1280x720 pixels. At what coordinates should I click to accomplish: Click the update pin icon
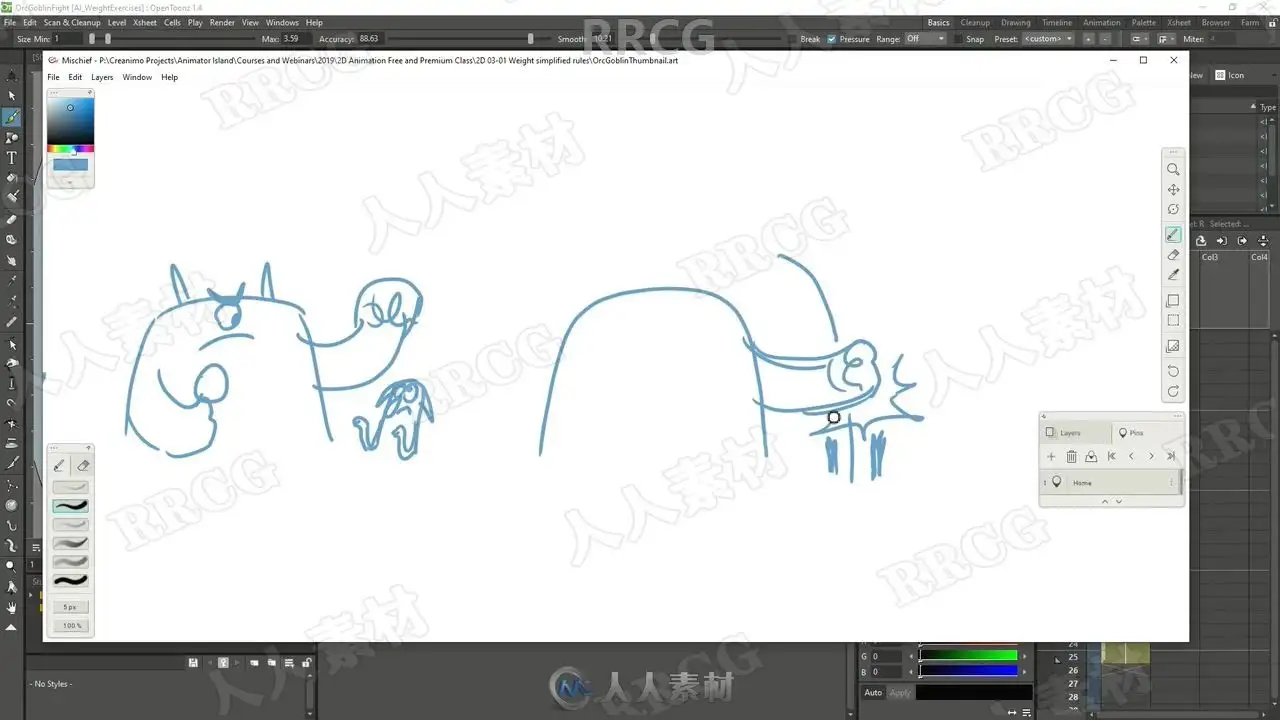click(x=1091, y=456)
